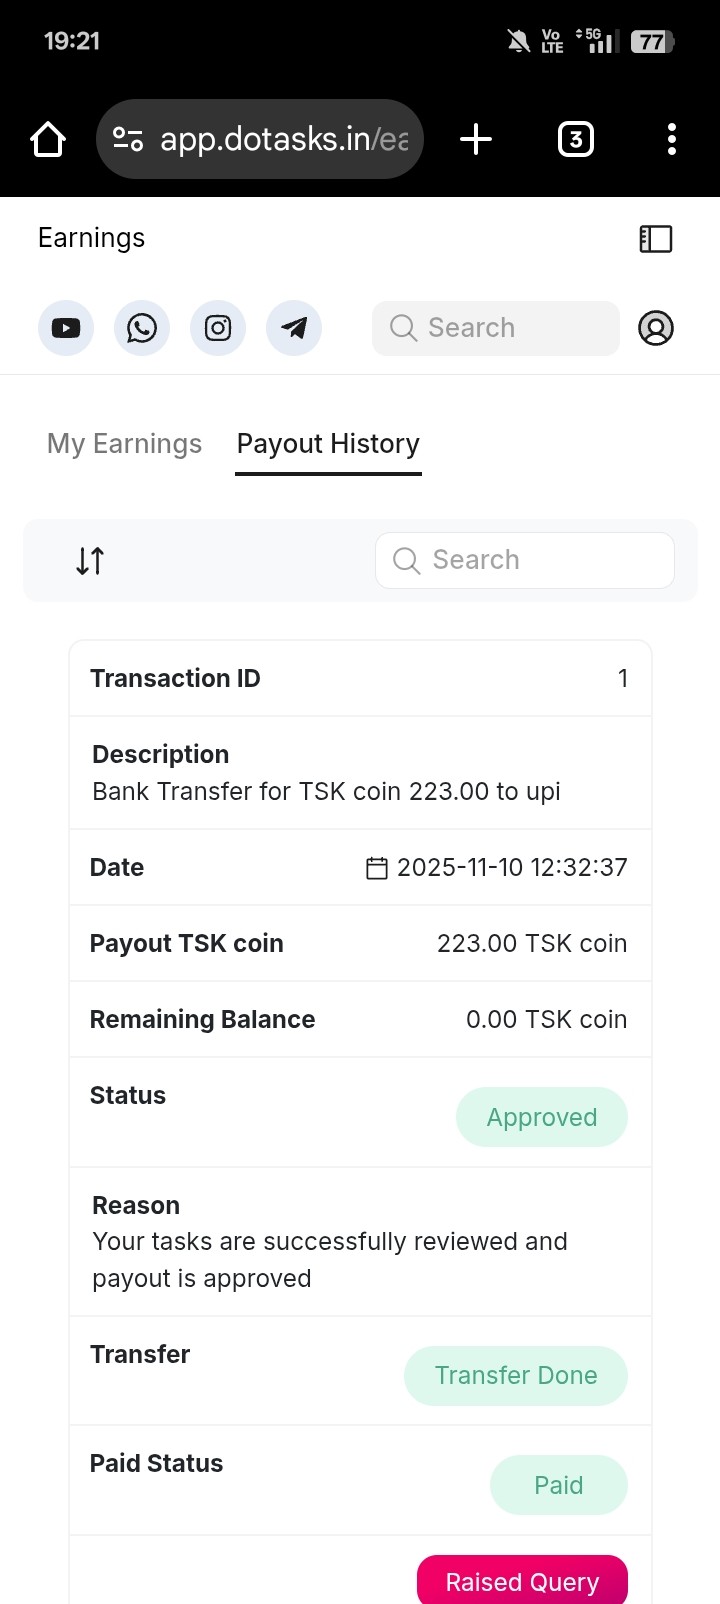Open the Instagram profile icon
This screenshot has width=720, height=1604.
point(218,328)
